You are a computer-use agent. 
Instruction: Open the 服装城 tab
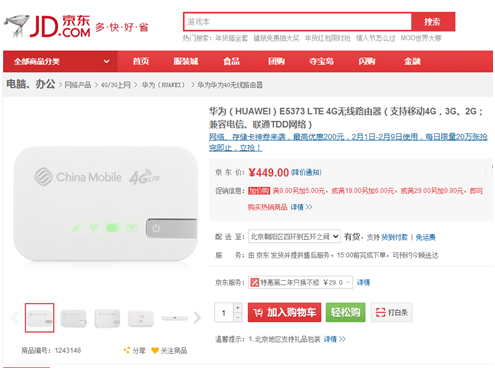pos(186,61)
